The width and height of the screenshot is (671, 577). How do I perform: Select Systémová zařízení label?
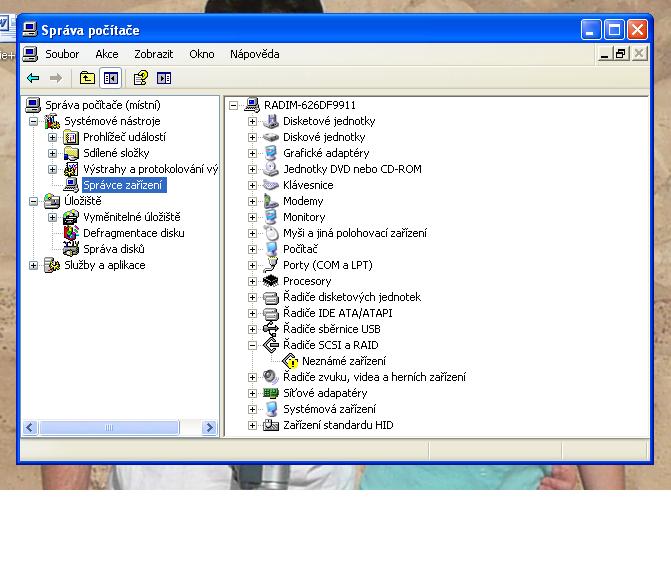pyautogui.click(x=330, y=409)
